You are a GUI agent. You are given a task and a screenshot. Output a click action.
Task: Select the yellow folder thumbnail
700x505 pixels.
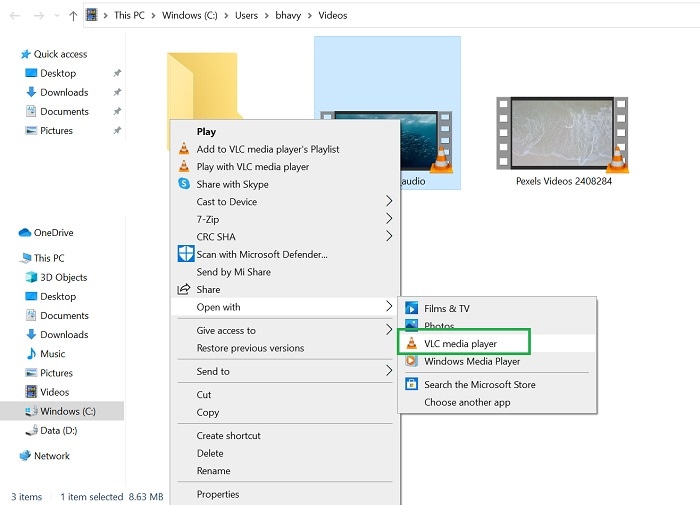pos(203,86)
